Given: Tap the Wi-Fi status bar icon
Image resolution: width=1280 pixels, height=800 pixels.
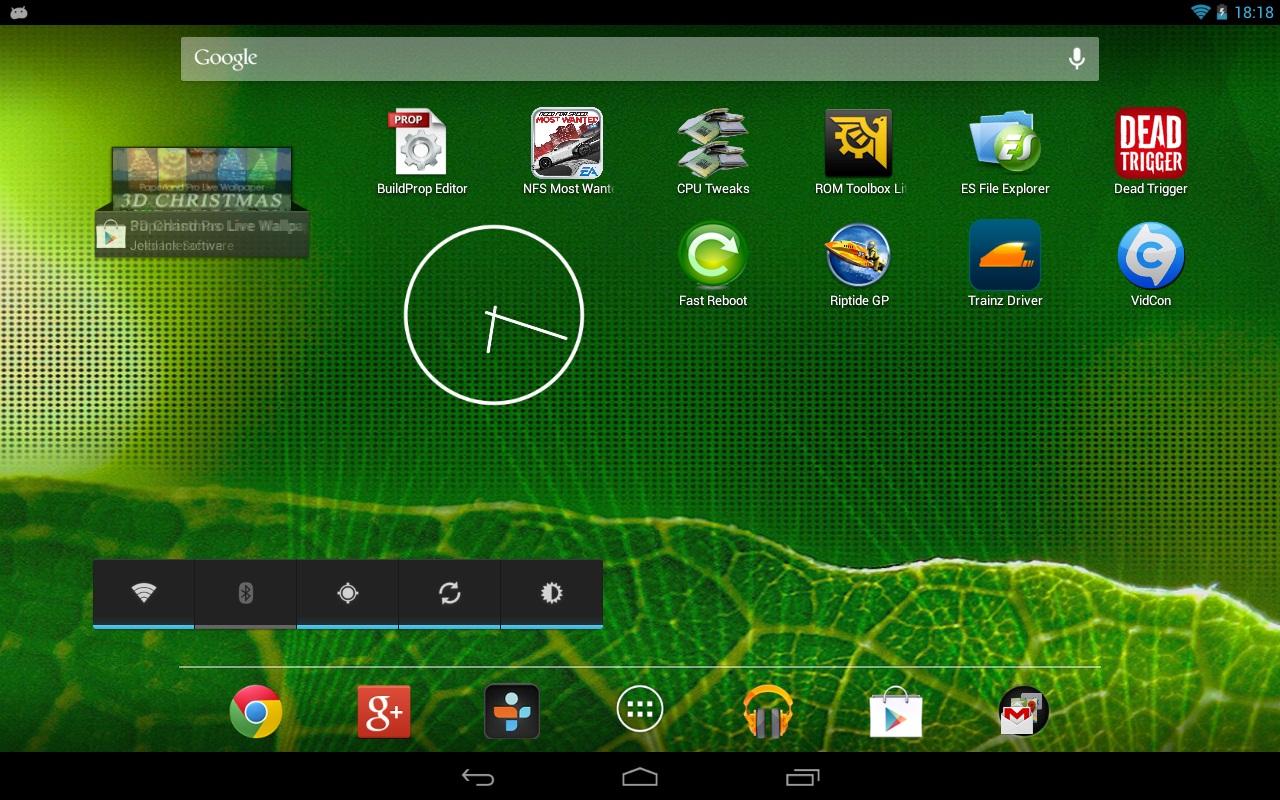Looking at the screenshot, I should pyautogui.click(x=1200, y=12).
